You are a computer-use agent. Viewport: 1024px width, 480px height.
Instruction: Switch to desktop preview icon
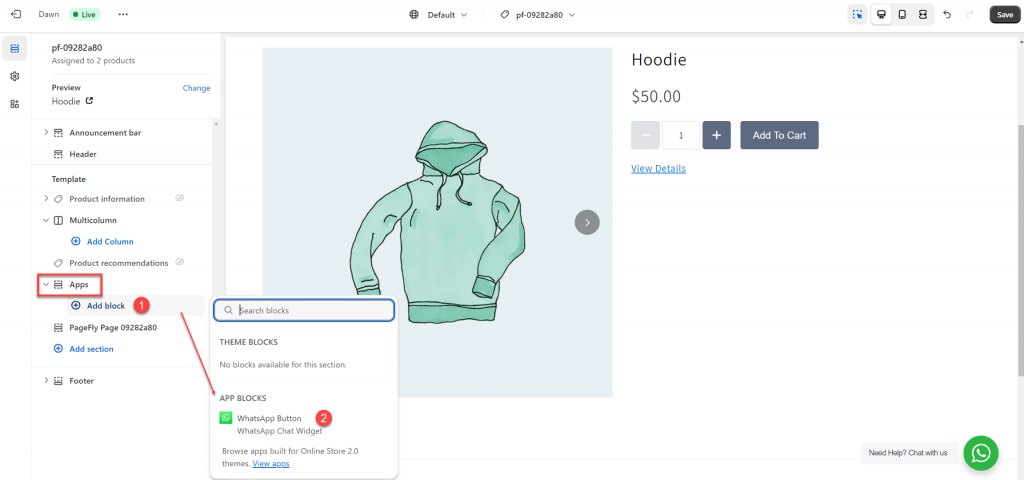point(881,15)
